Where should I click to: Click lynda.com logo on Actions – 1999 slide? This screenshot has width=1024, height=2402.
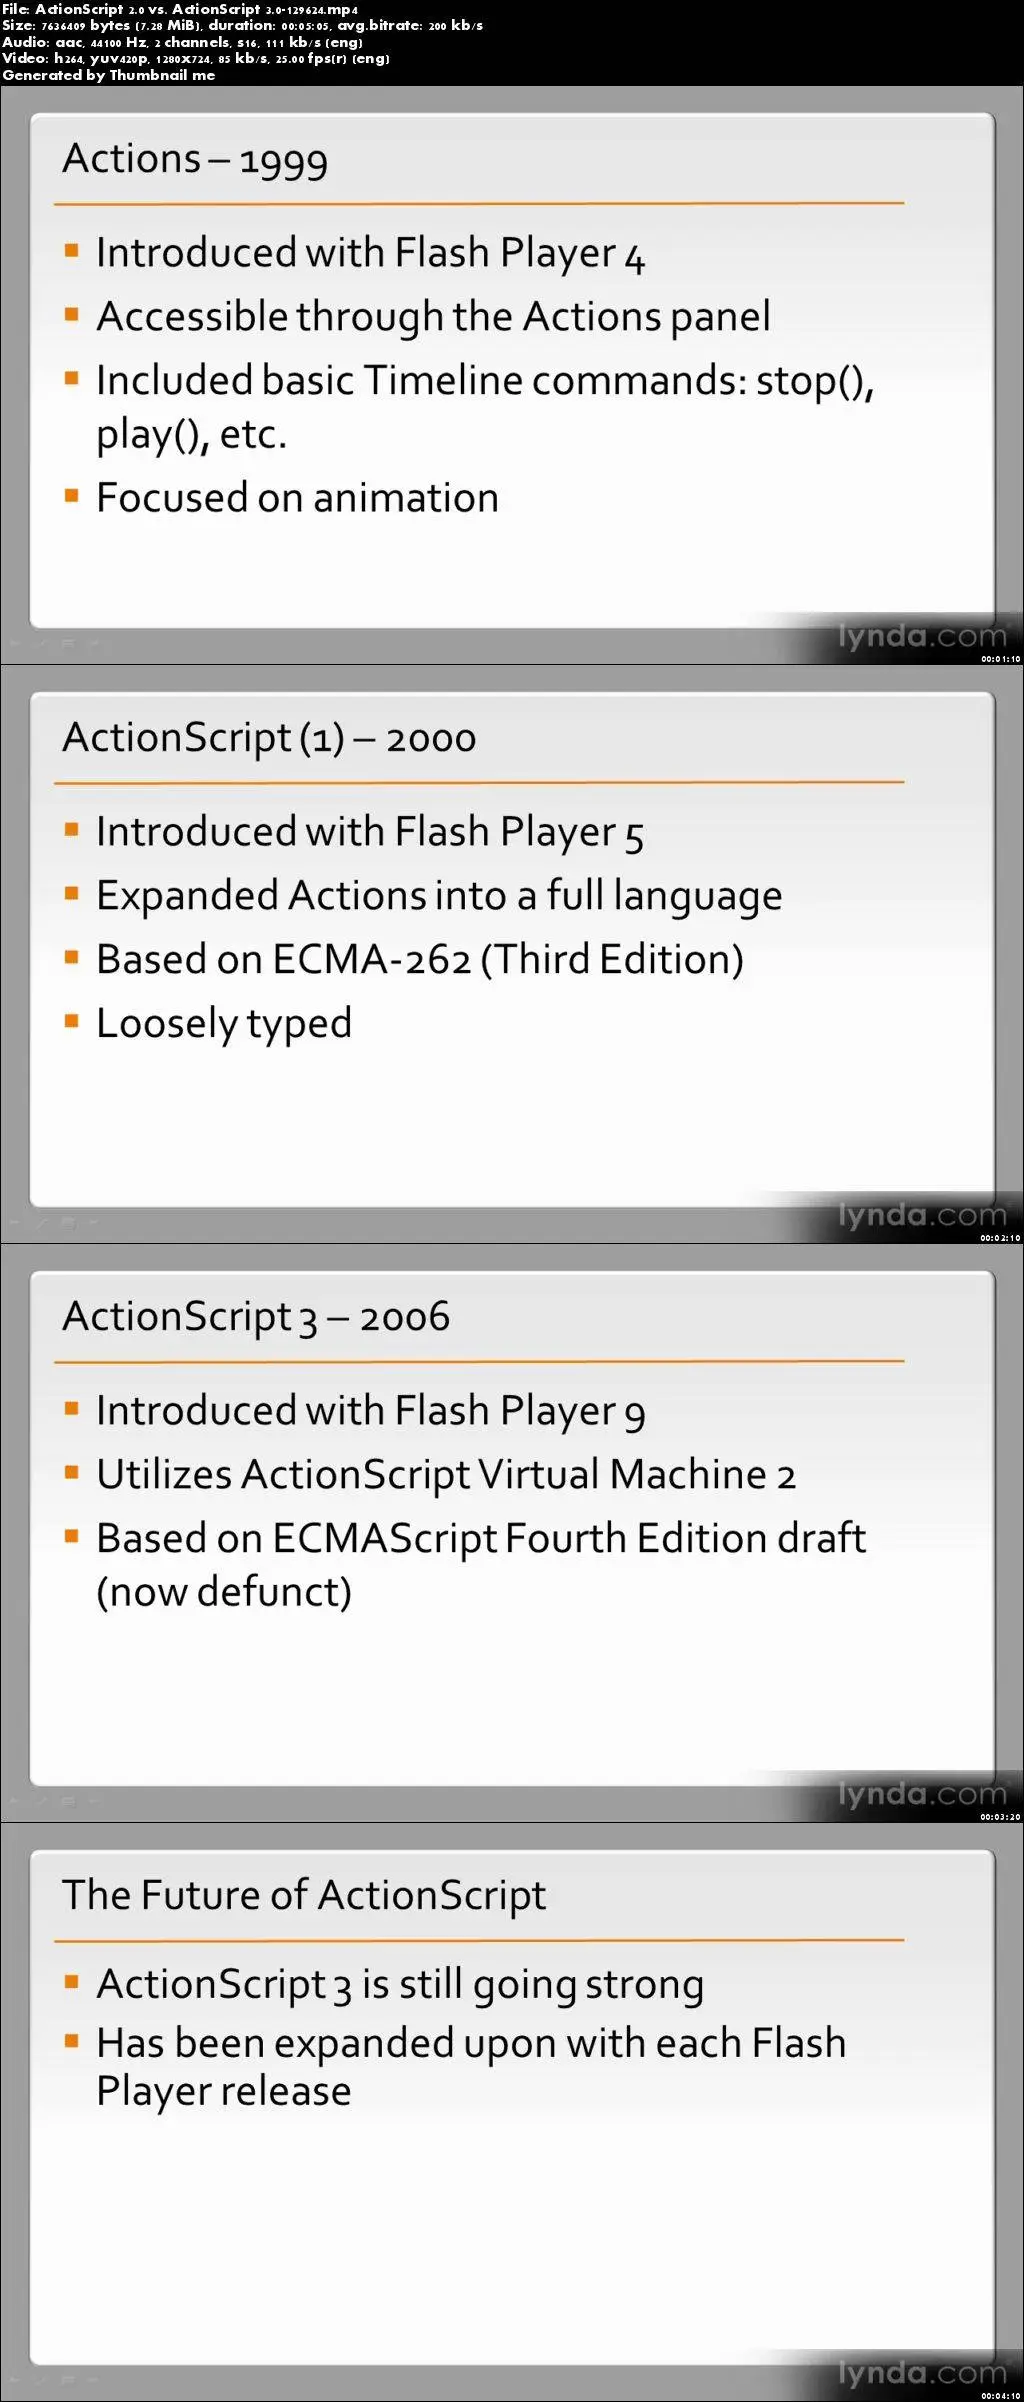click(922, 636)
